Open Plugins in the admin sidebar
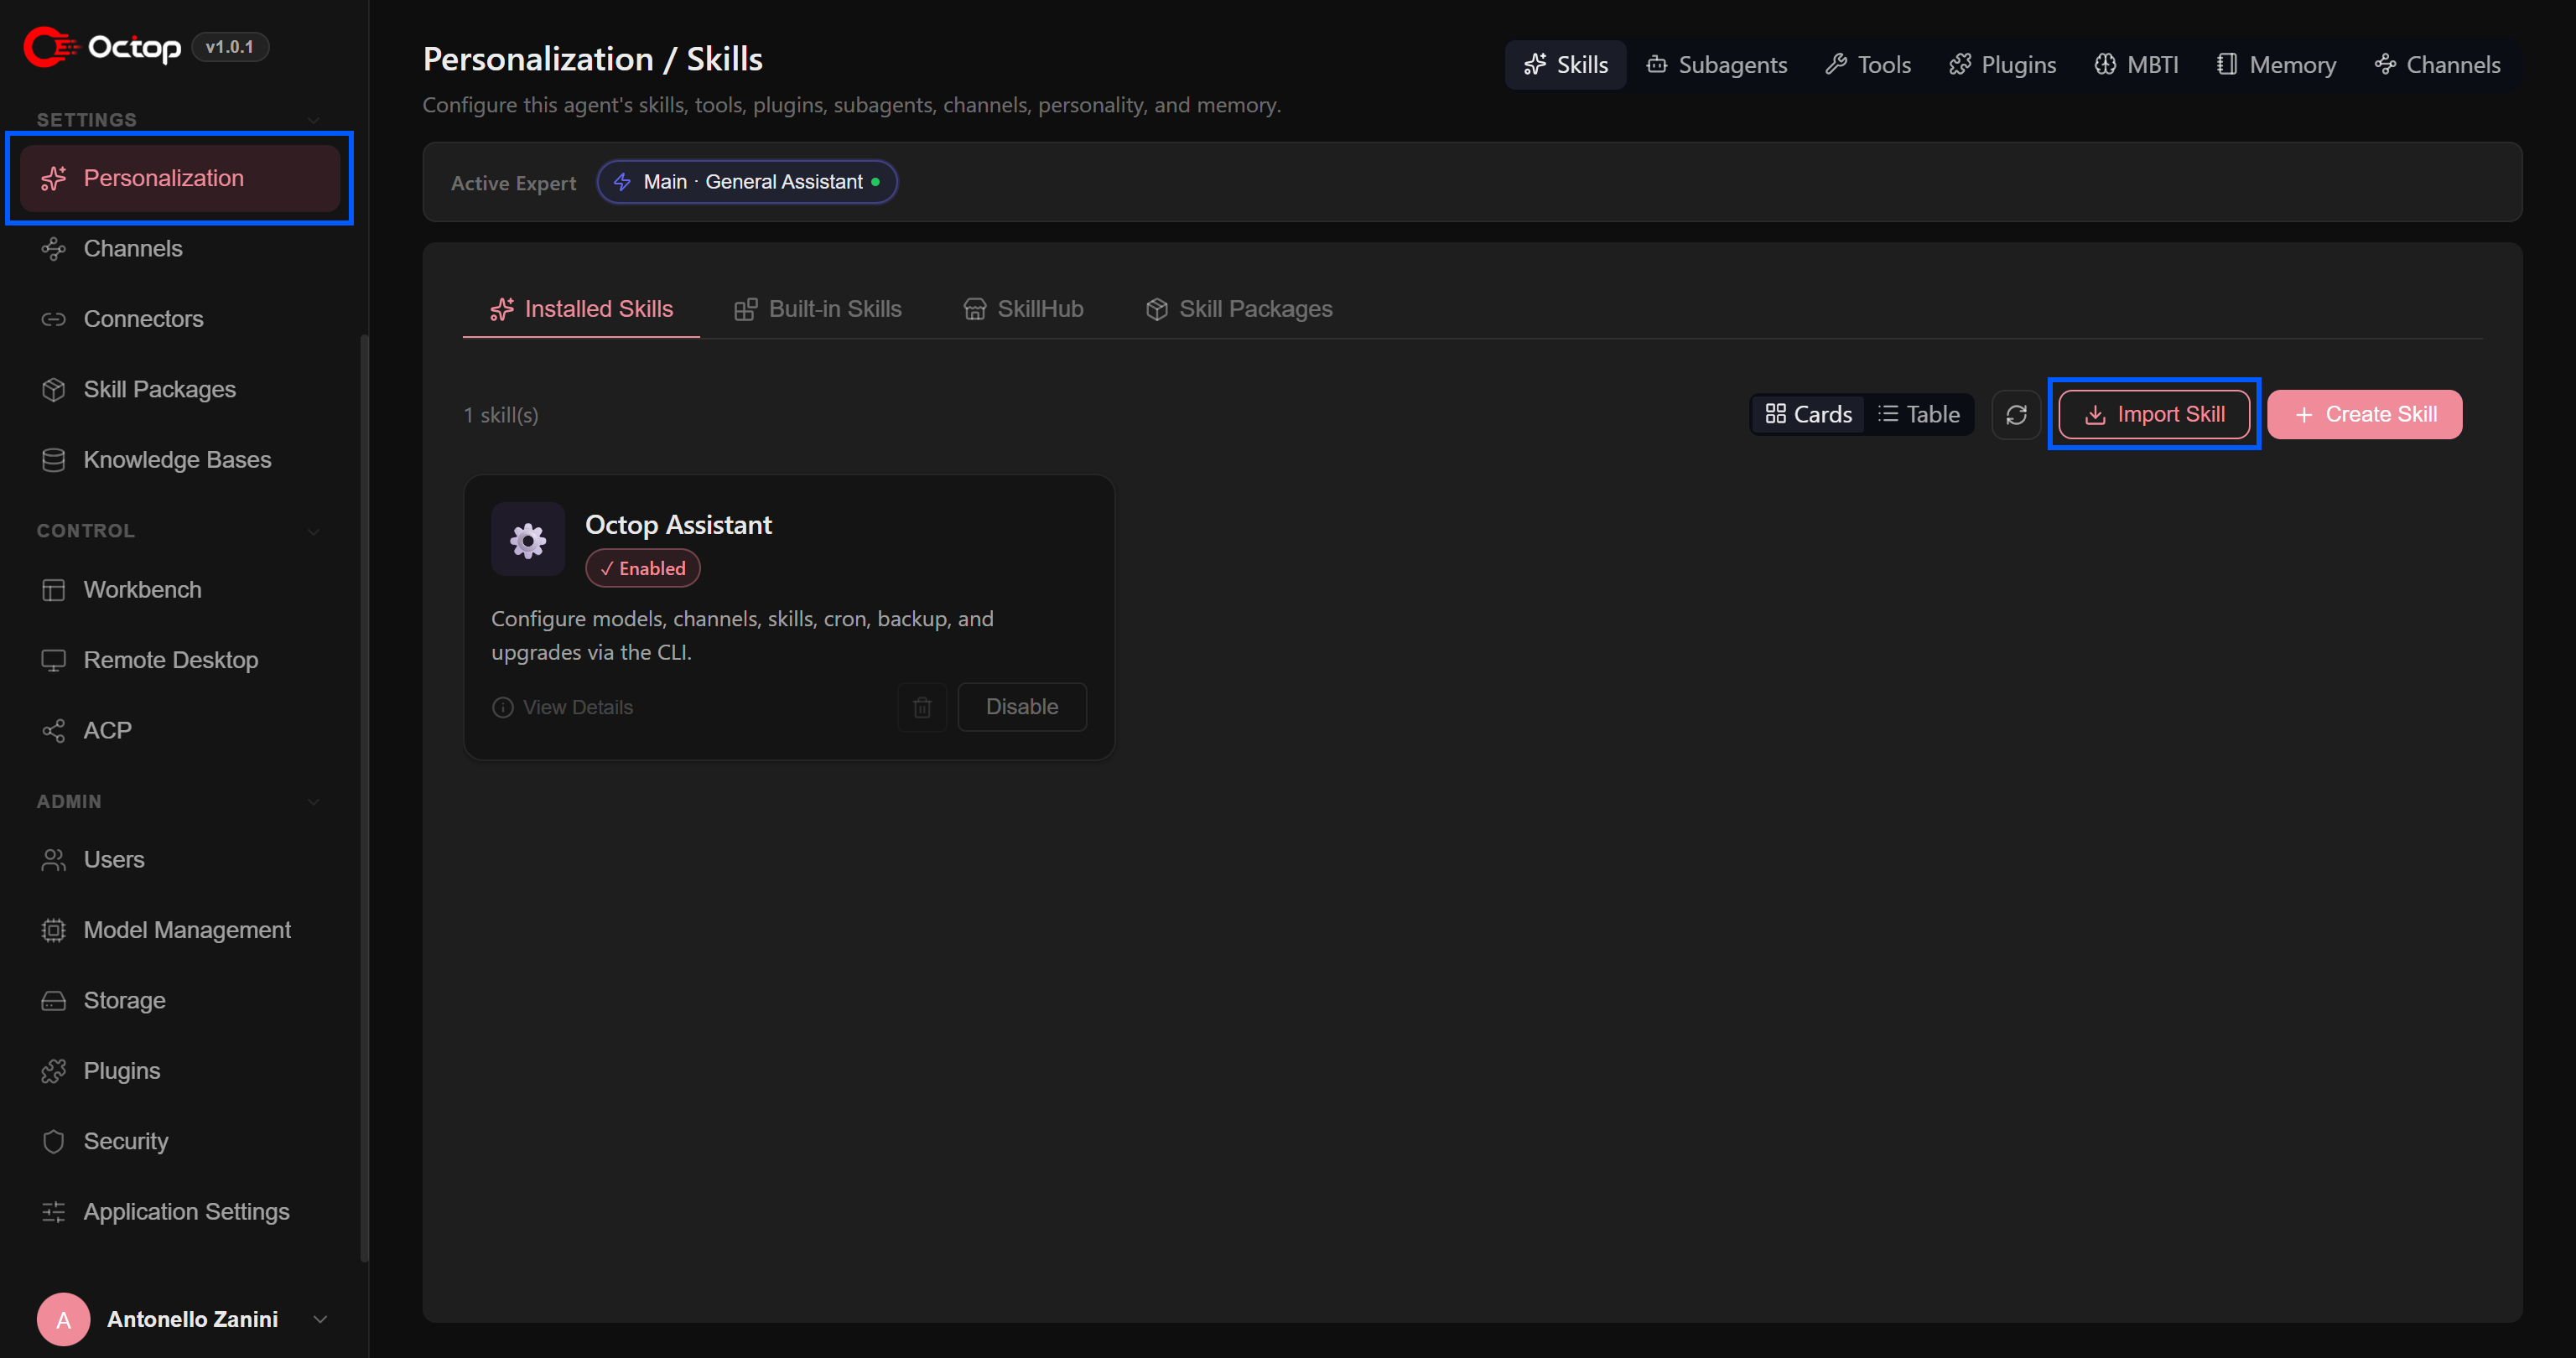2576x1358 pixels. [180, 1071]
